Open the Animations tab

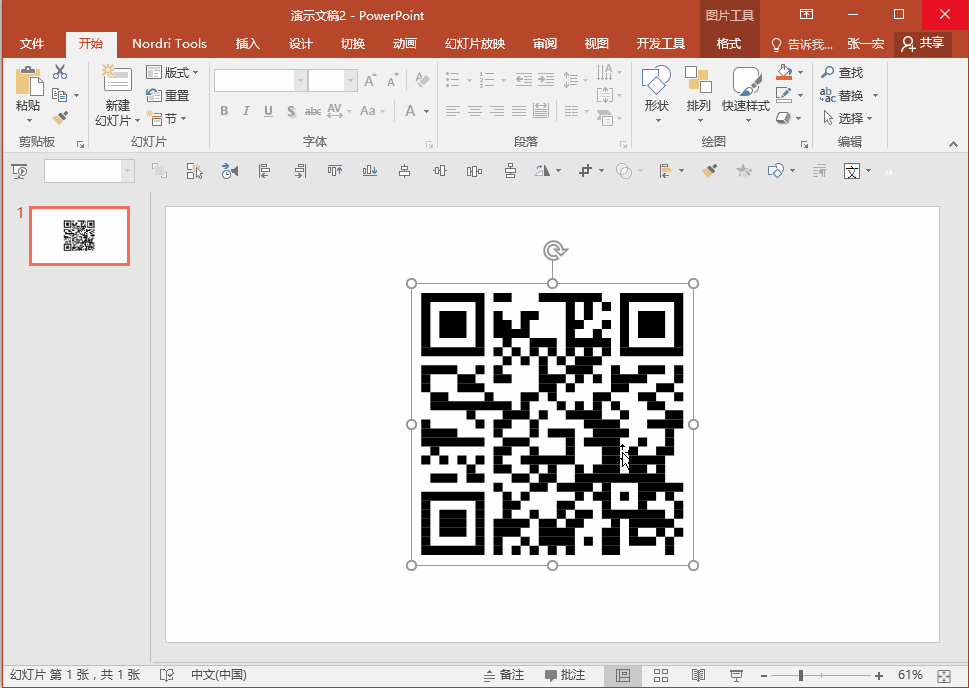point(405,43)
